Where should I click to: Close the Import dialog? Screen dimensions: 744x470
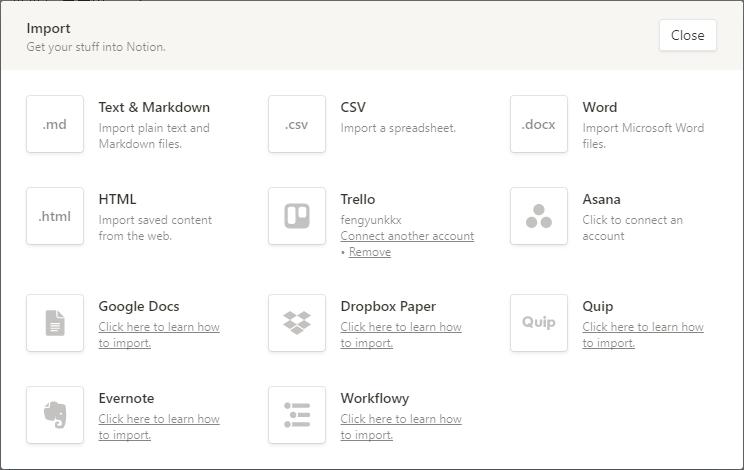pos(687,35)
